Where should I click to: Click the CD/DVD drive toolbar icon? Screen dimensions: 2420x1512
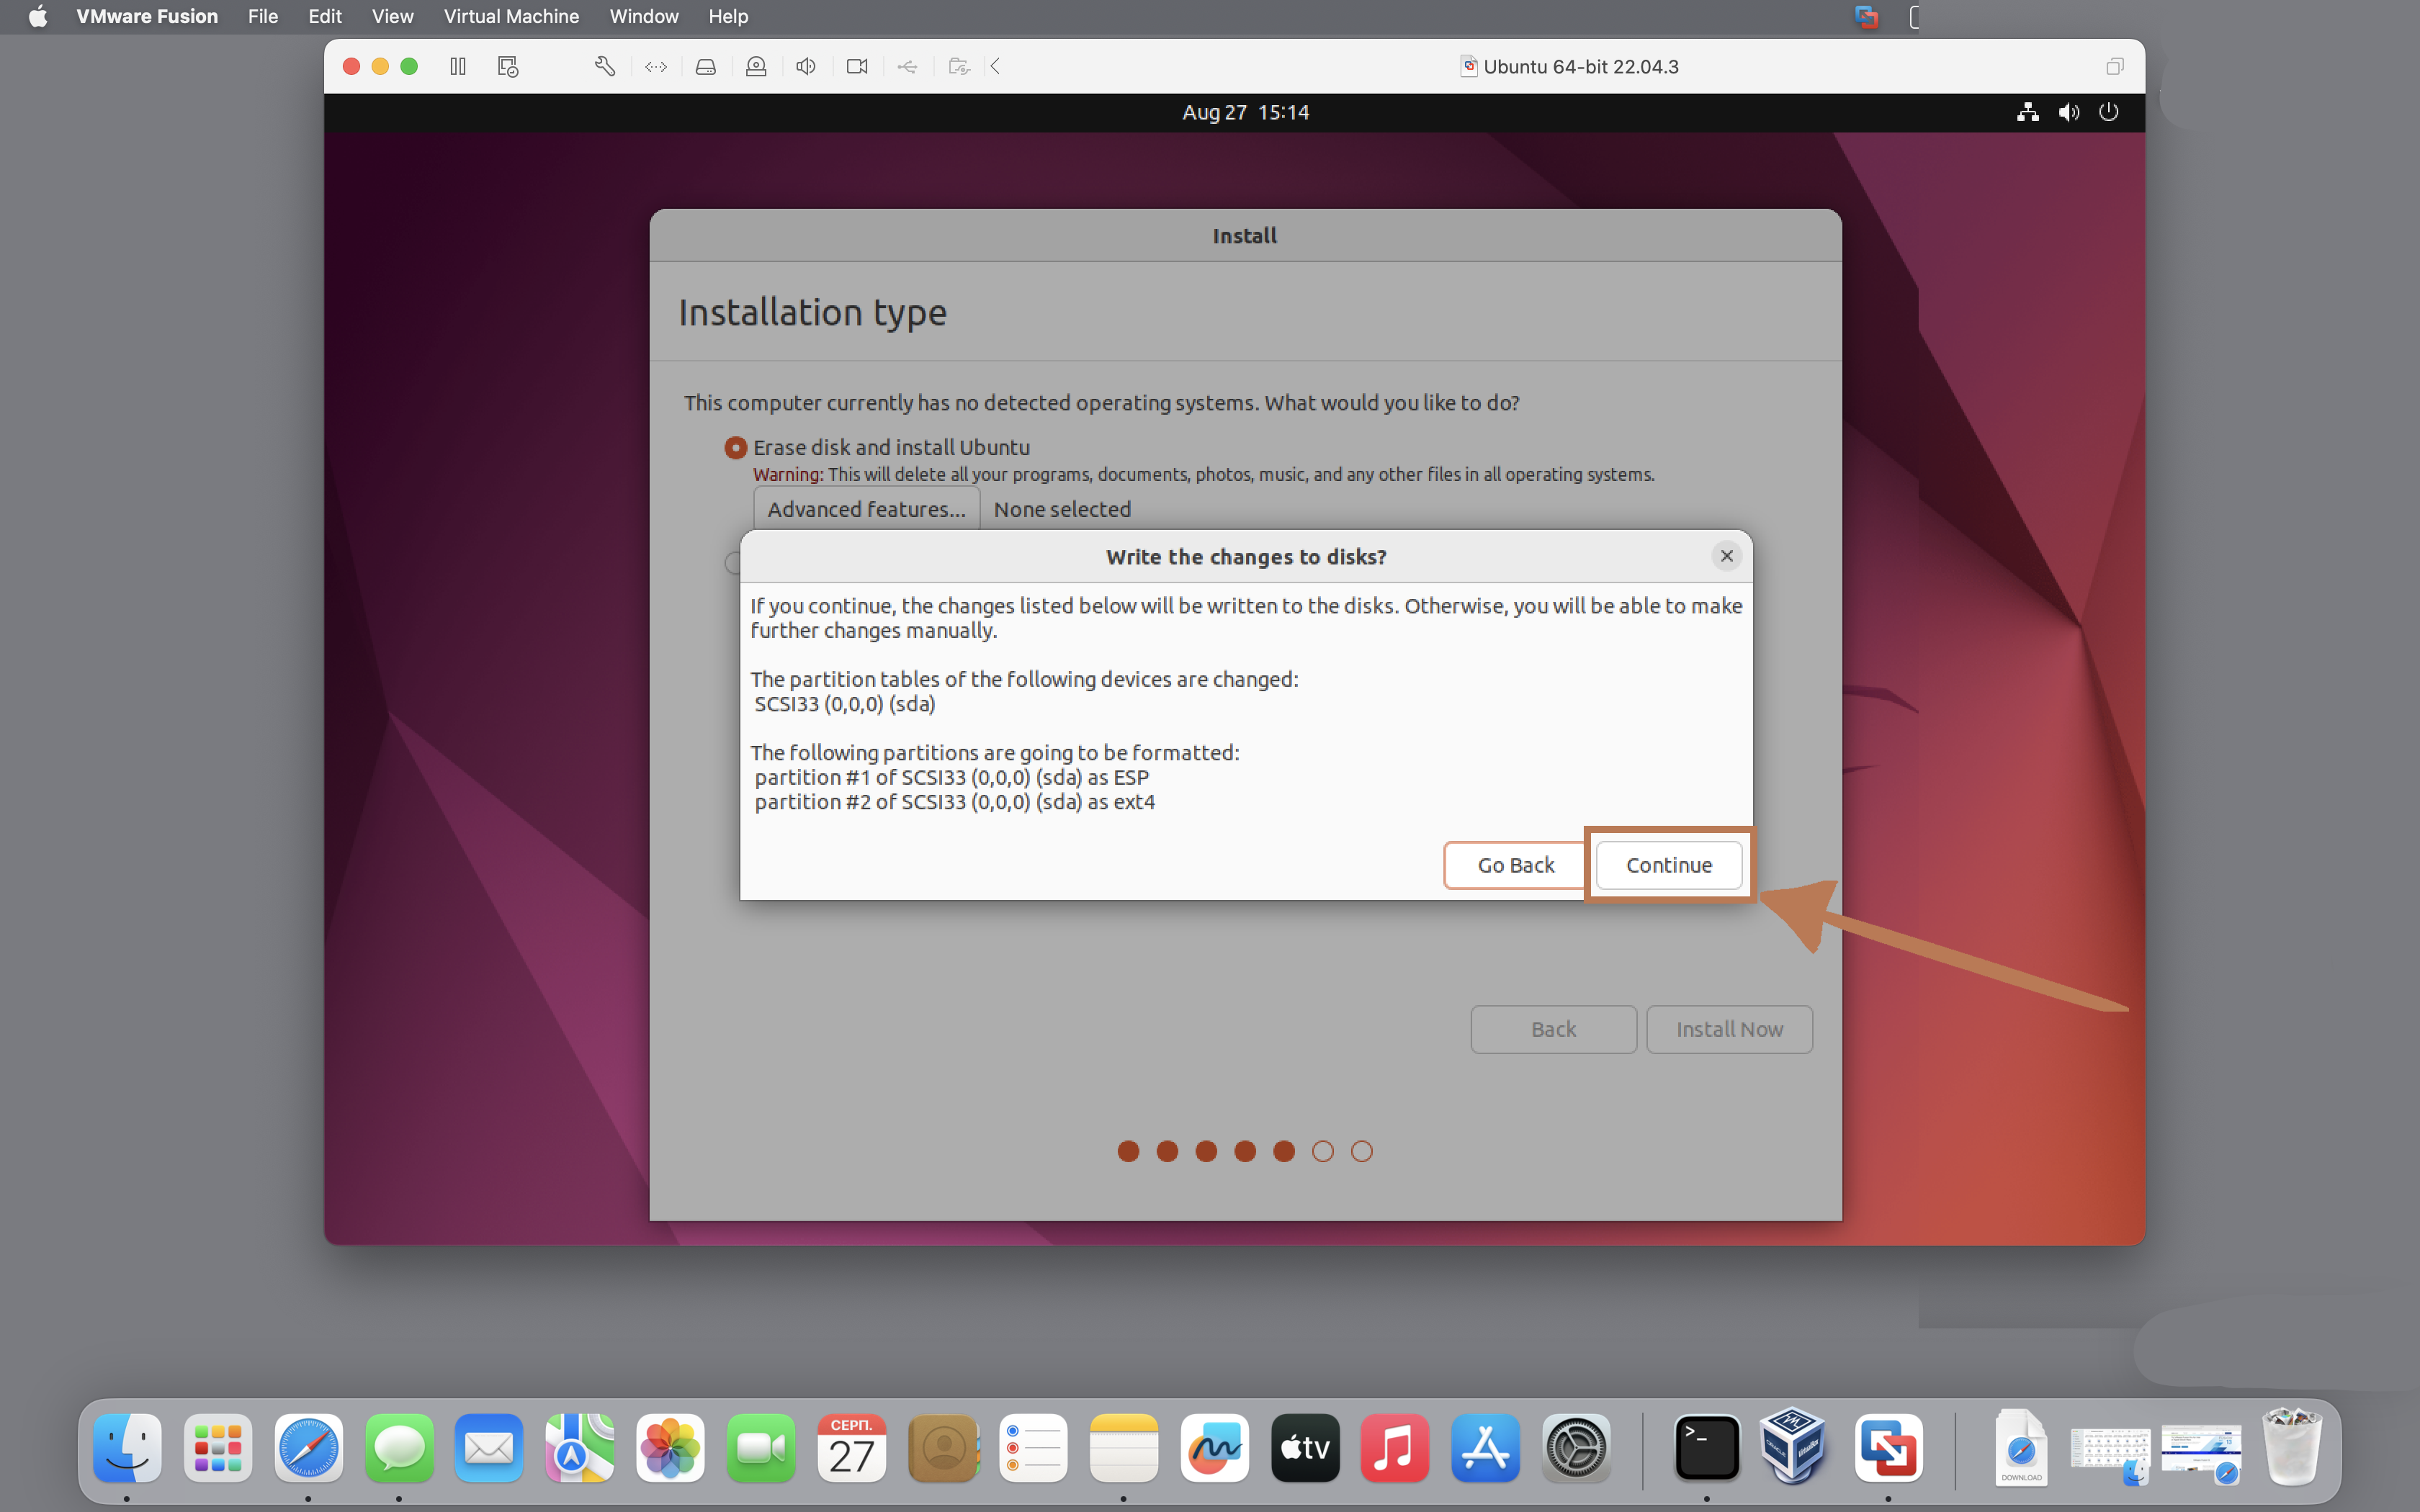pyautogui.click(x=756, y=66)
